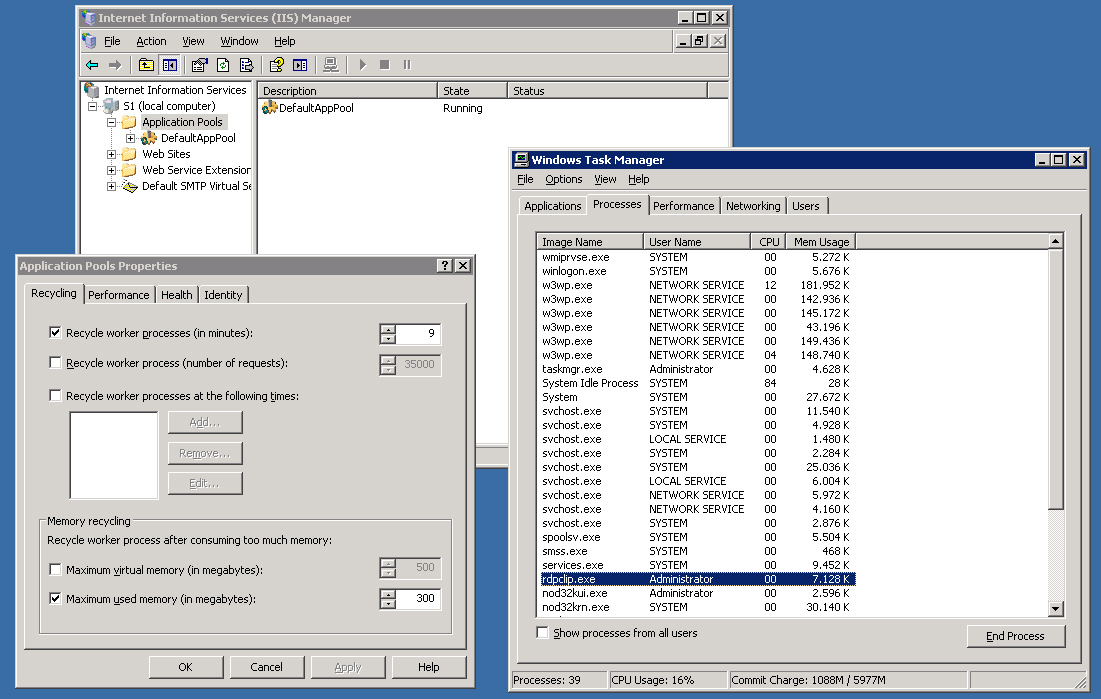The image size is (1101, 699).
Task: Enable Recycle worker process (number of requests)
Action: click(55, 362)
